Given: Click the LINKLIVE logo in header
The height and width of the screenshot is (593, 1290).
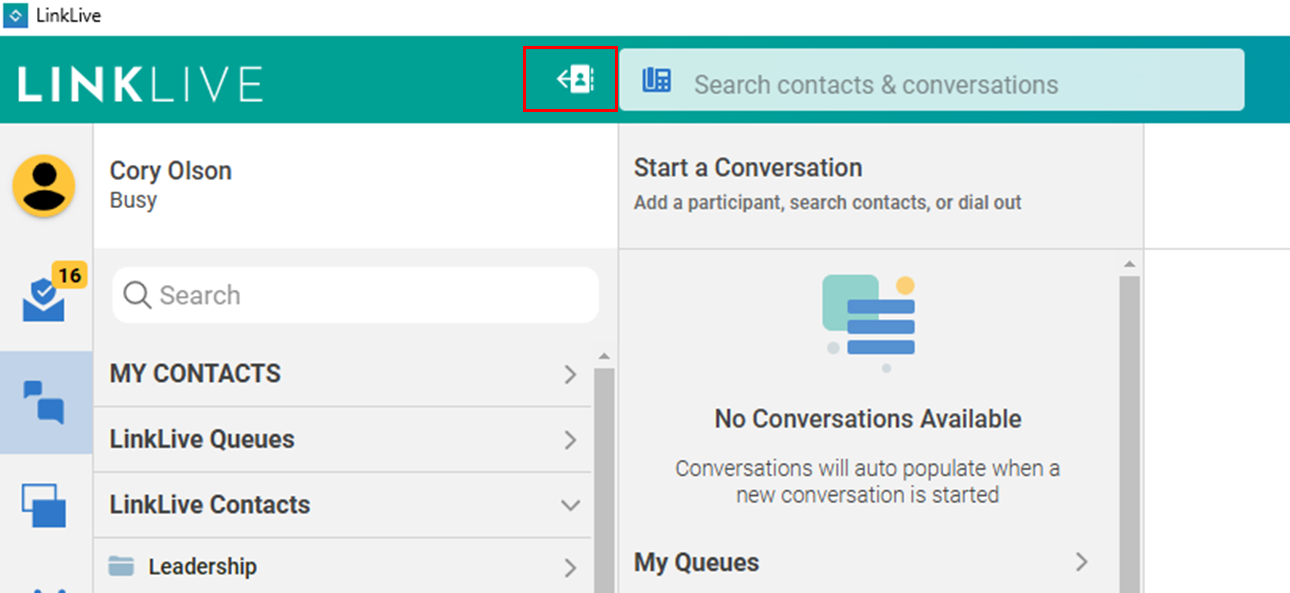Looking at the screenshot, I should (x=140, y=84).
